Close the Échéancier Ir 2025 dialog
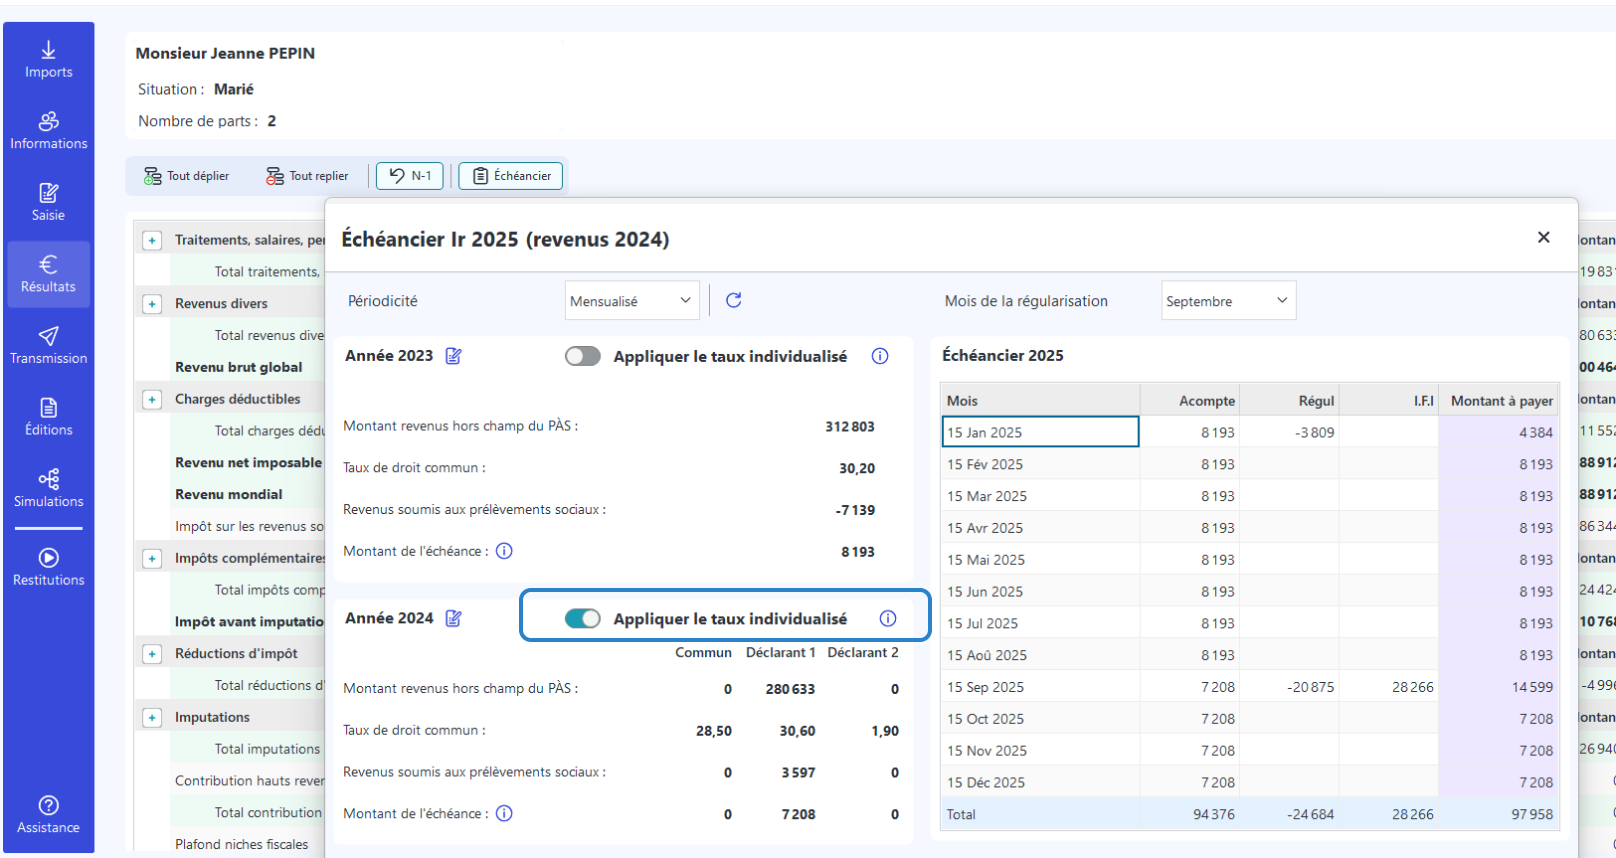Image resolution: width=1616 pixels, height=858 pixels. click(x=1543, y=237)
